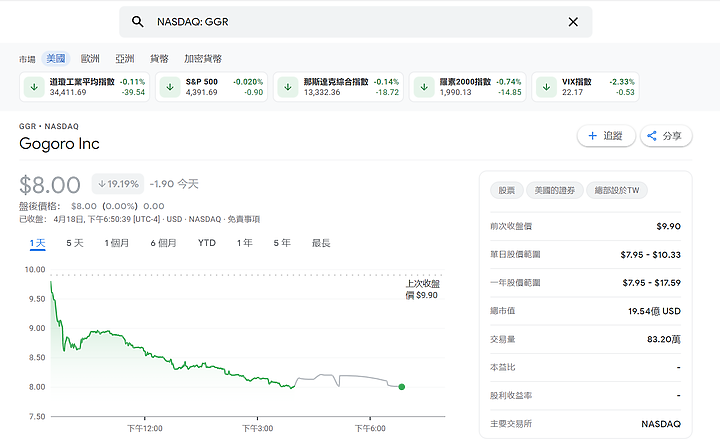
Task: Click the 下午6:00 axis label
Action: [370, 428]
